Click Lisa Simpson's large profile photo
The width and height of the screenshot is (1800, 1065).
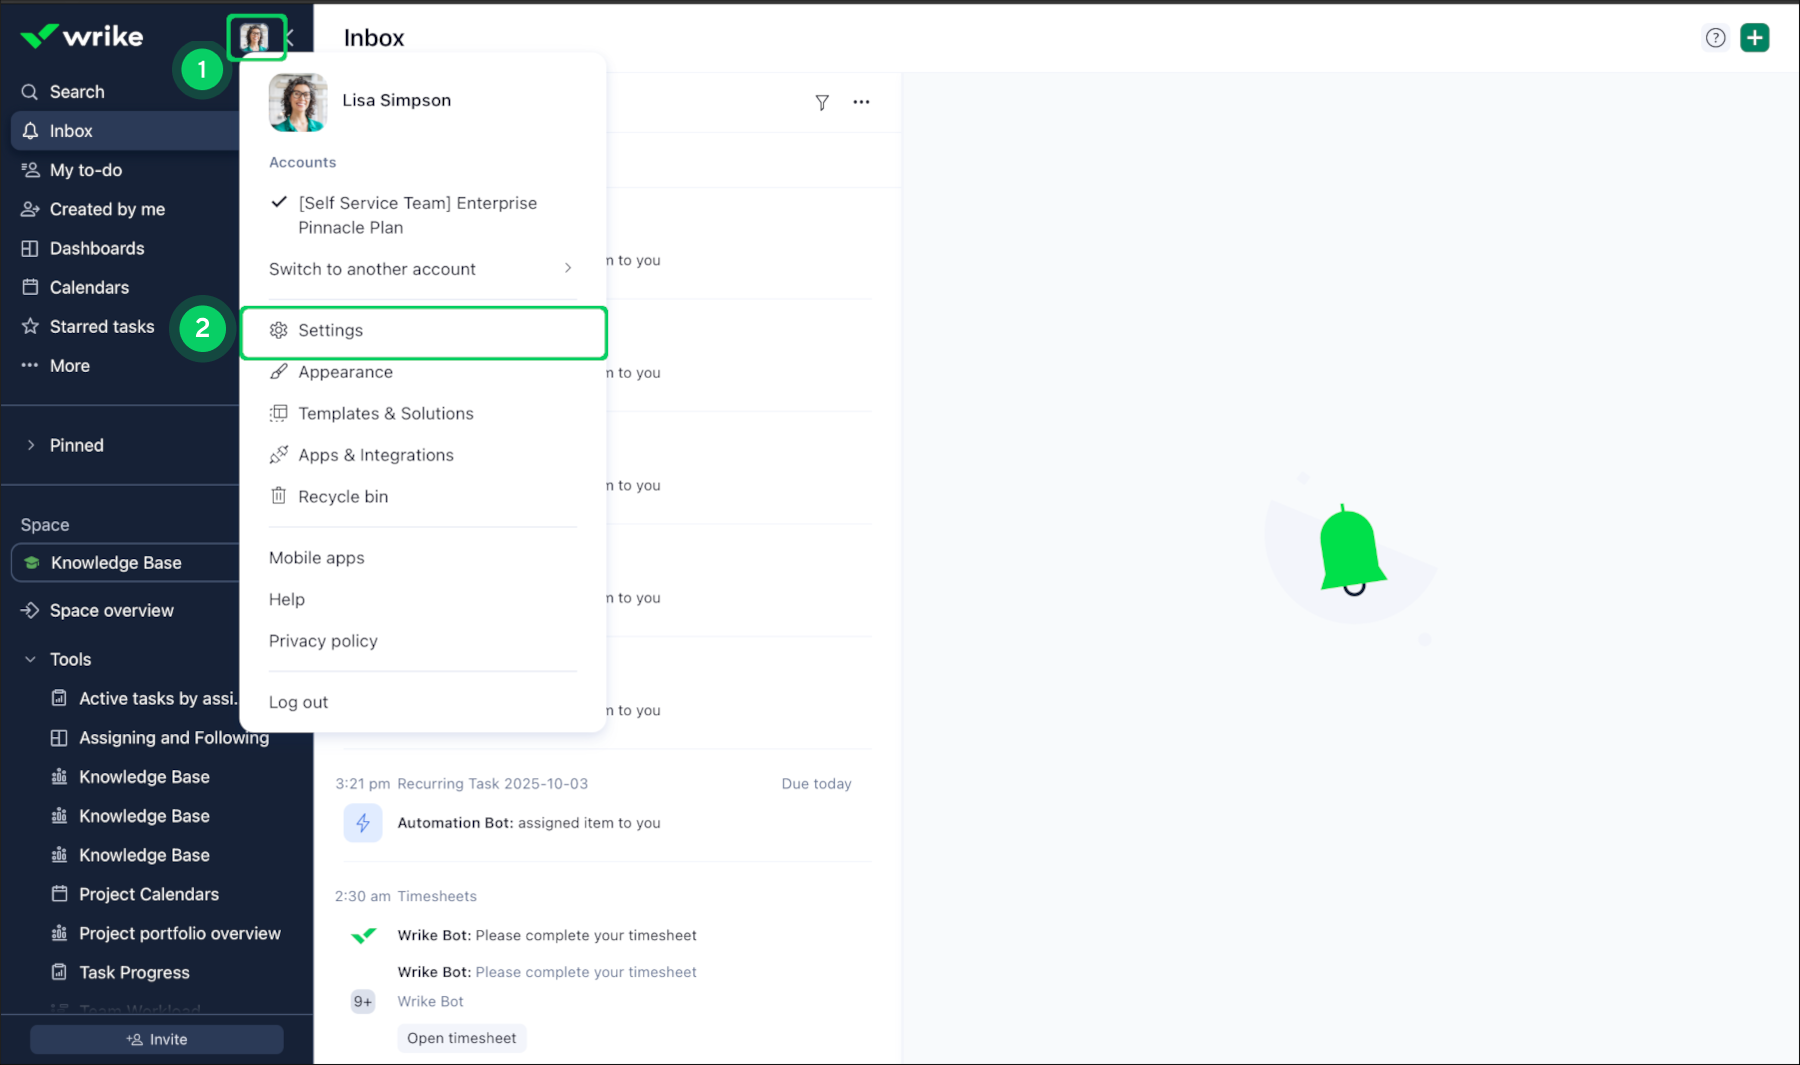click(x=297, y=102)
